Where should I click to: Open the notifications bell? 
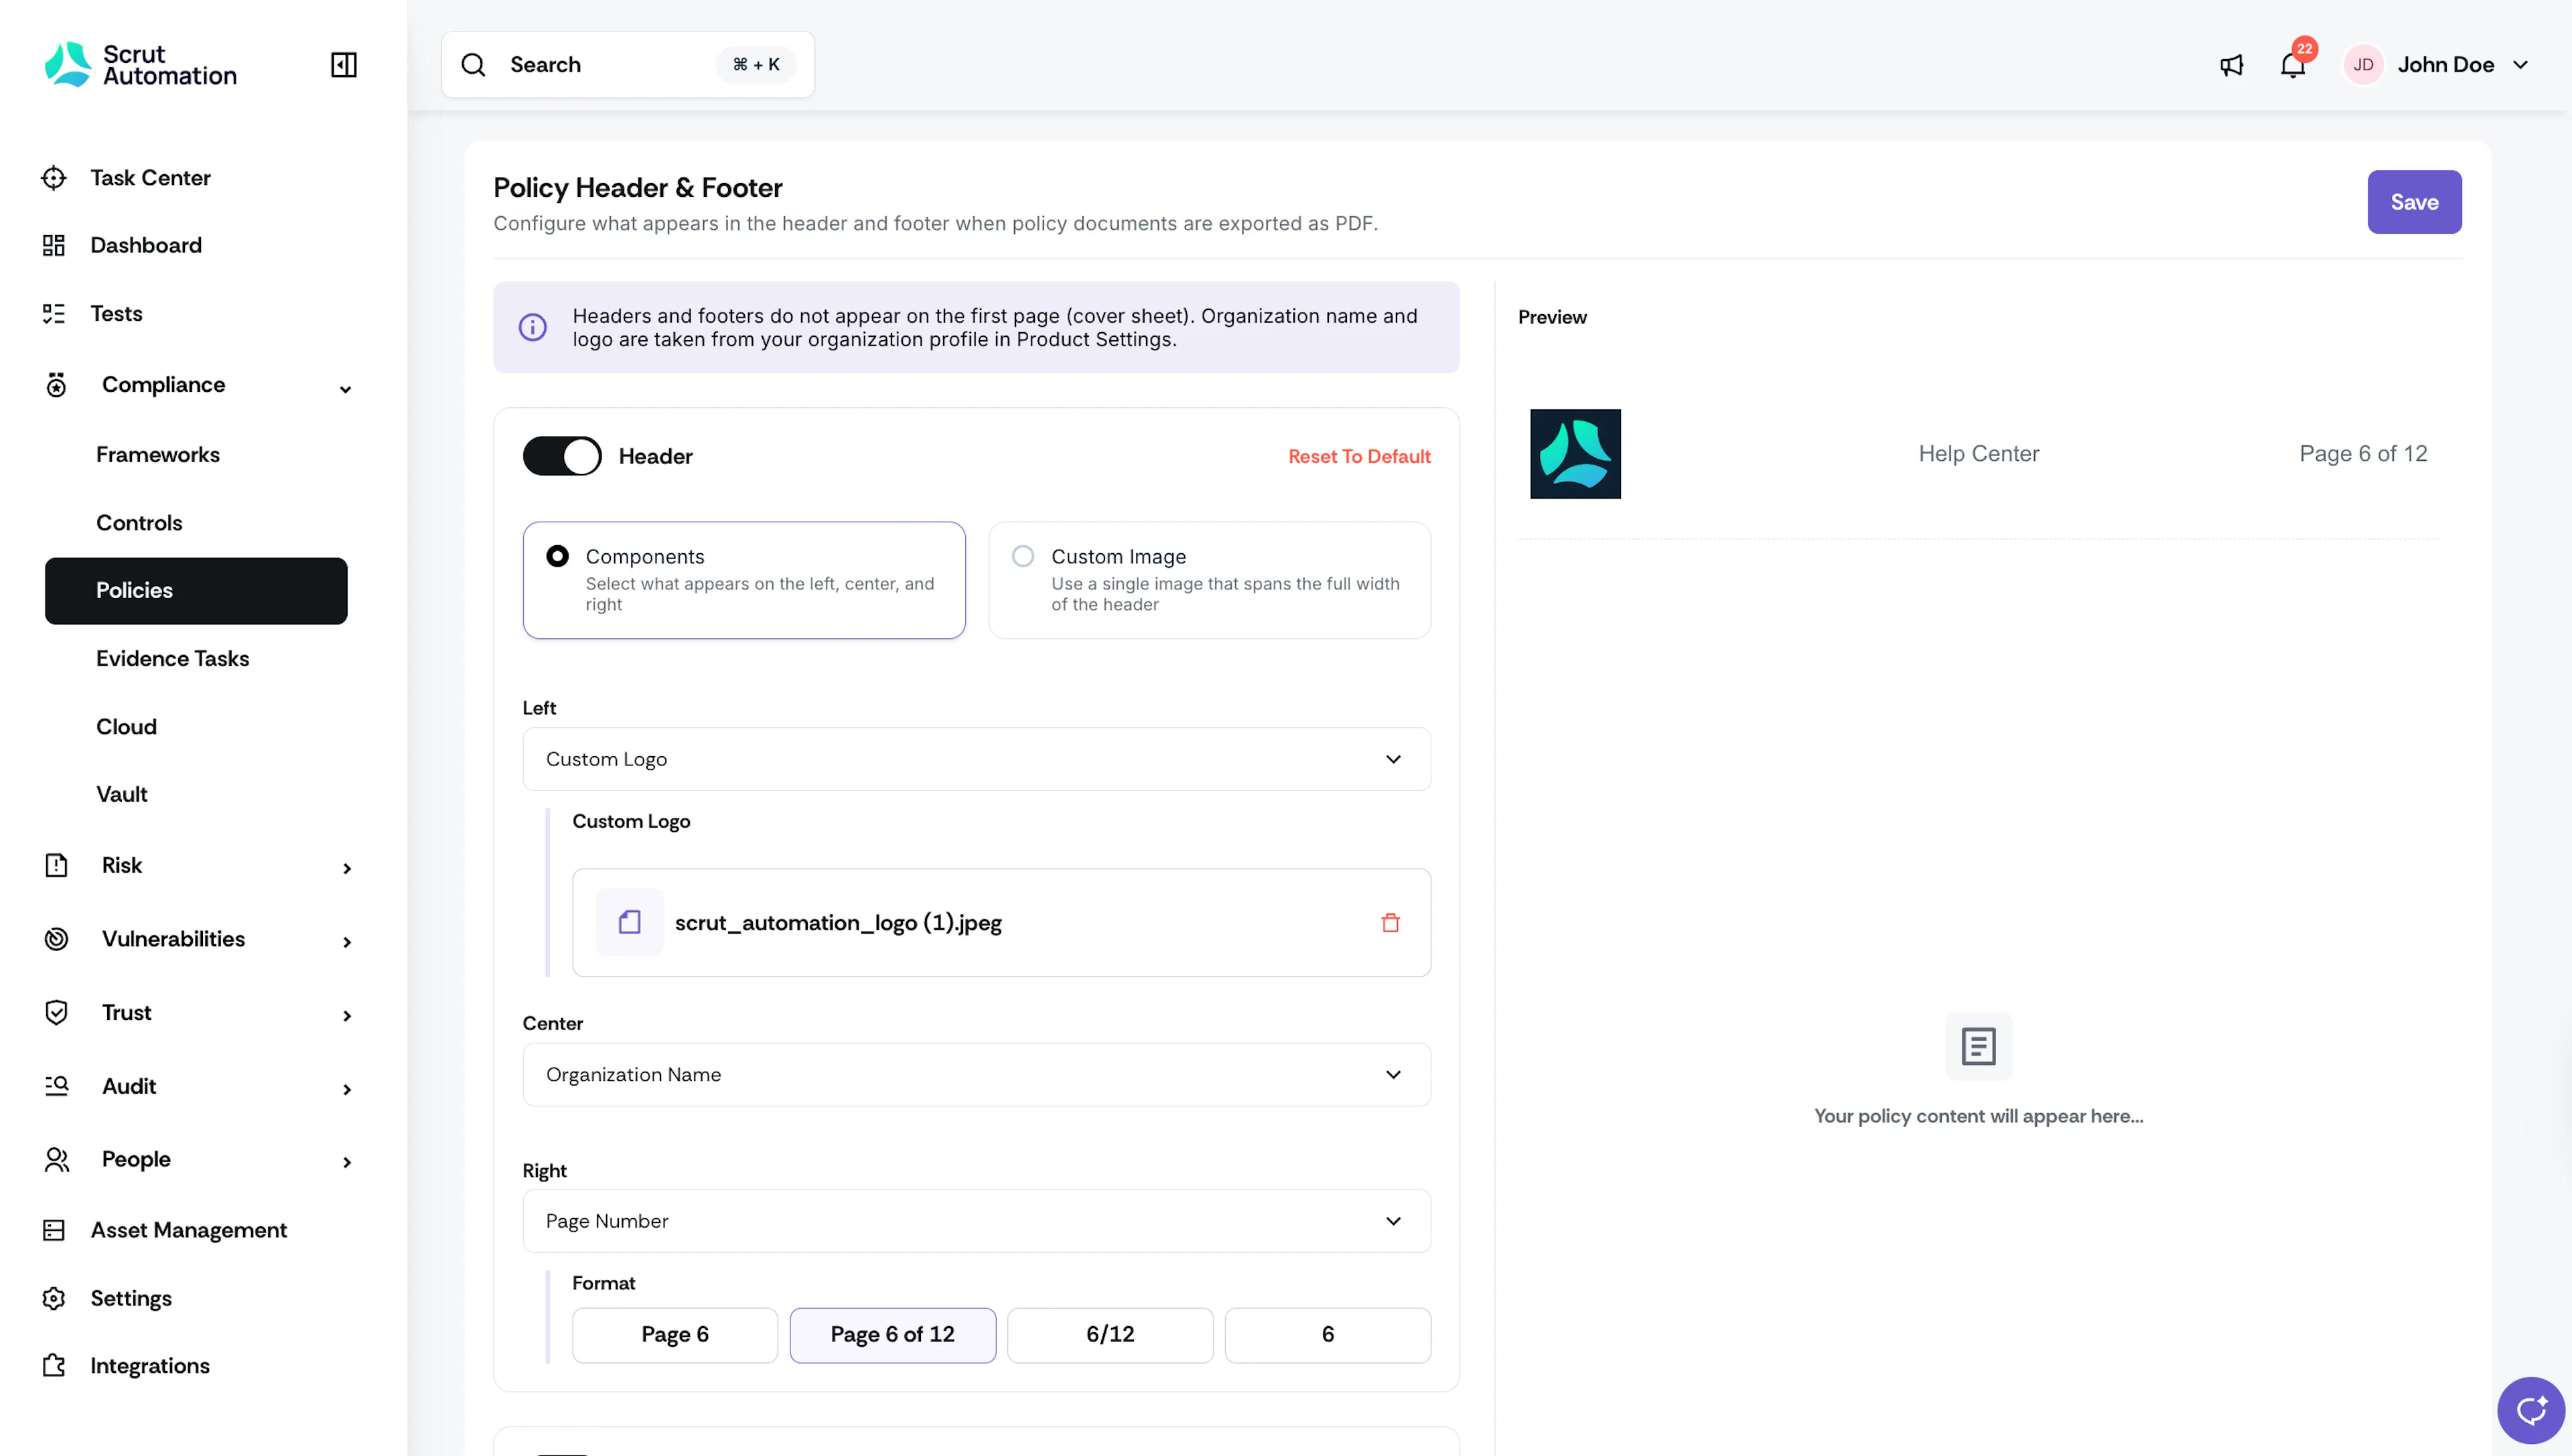(x=2292, y=65)
